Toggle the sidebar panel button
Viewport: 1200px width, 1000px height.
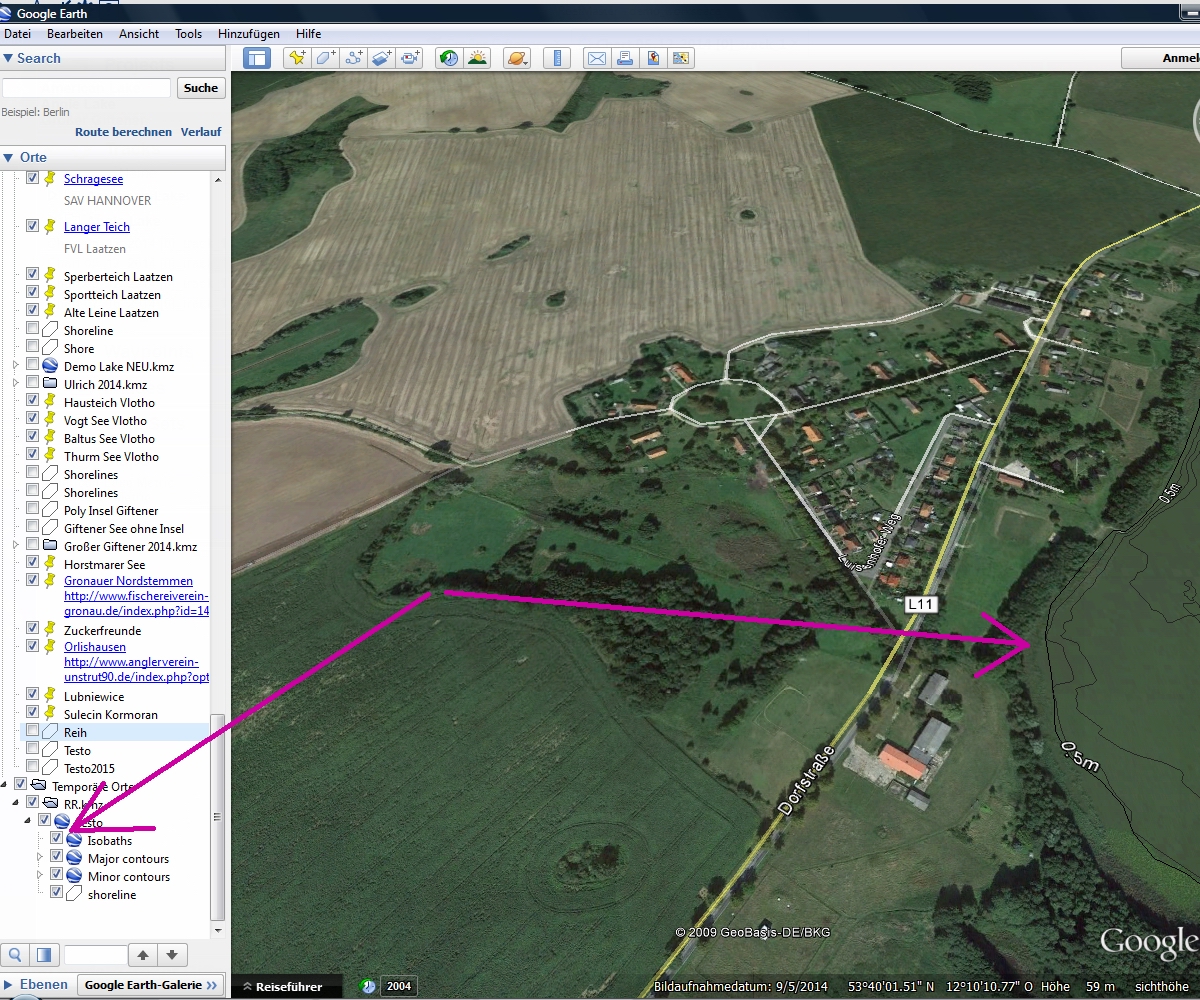[257, 58]
